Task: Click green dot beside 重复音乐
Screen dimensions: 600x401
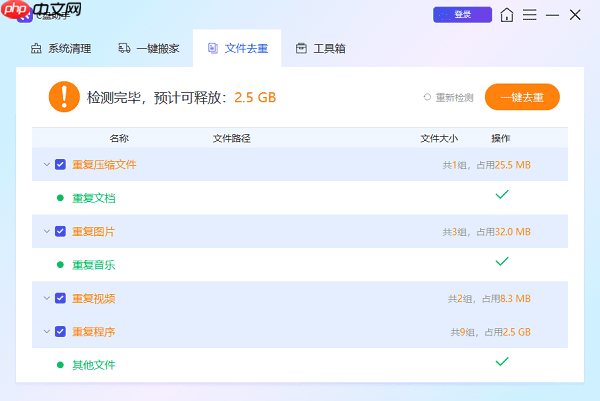Action: [x=60, y=264]
